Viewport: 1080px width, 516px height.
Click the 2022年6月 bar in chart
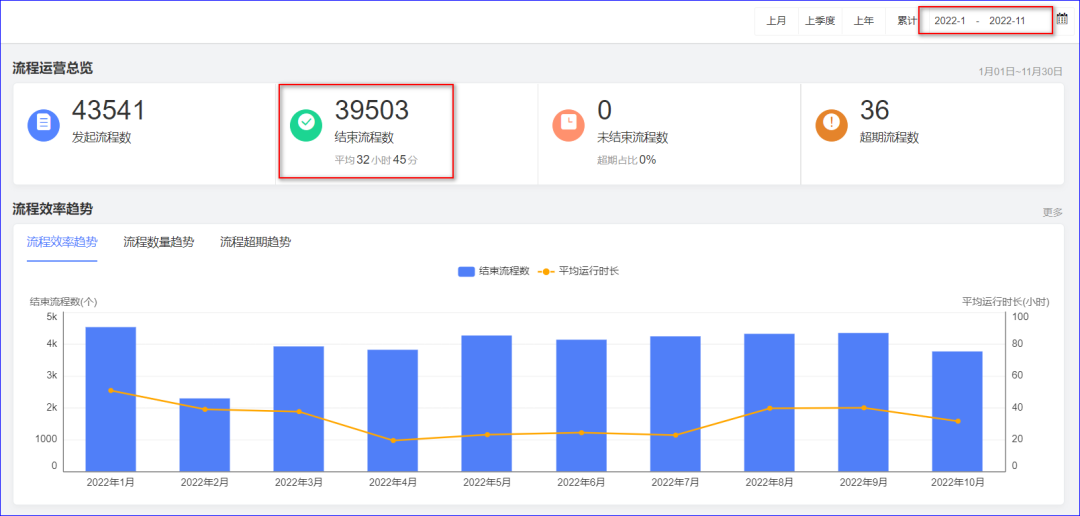581,406
